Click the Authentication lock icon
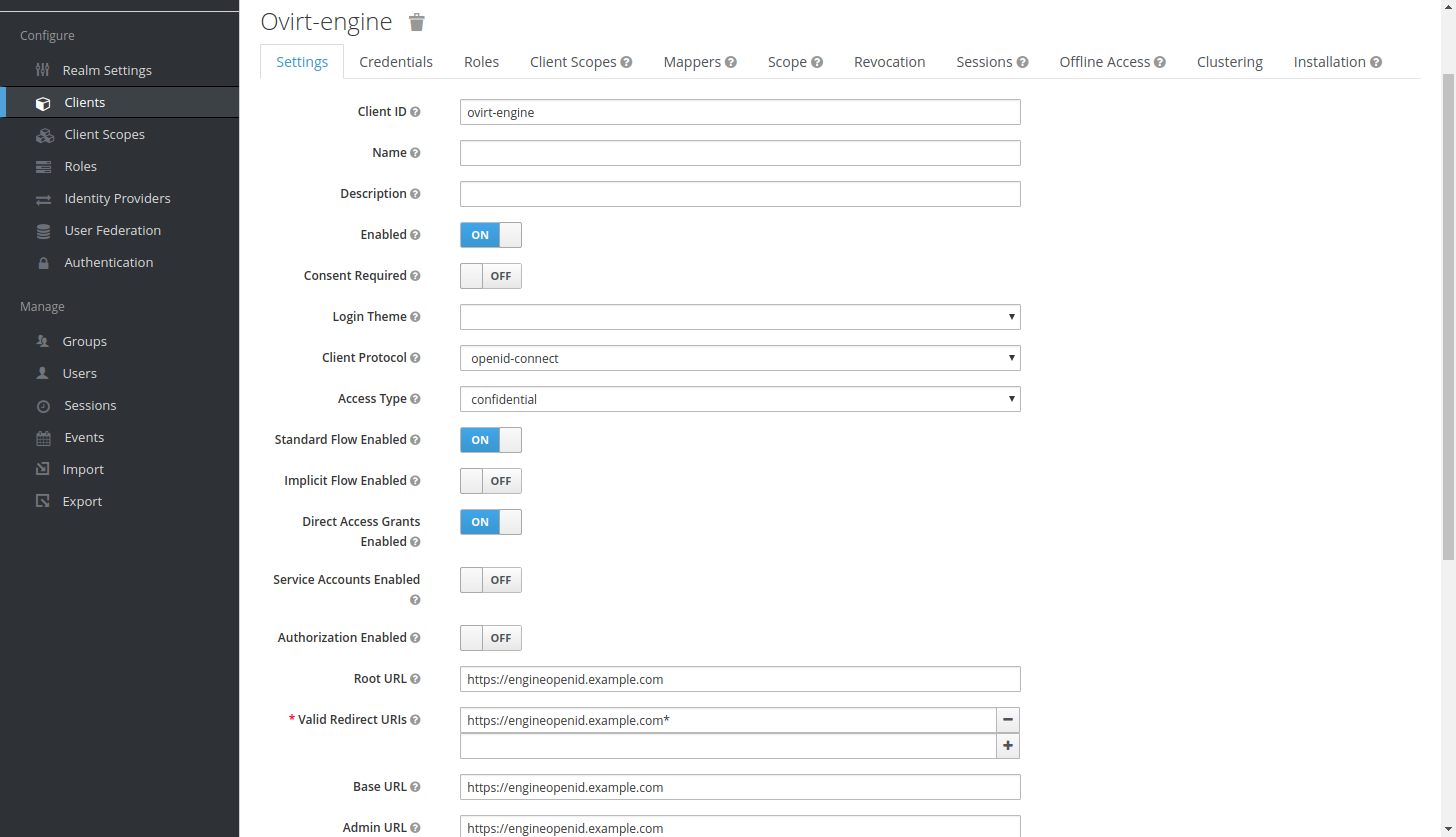 pos(43,263)
